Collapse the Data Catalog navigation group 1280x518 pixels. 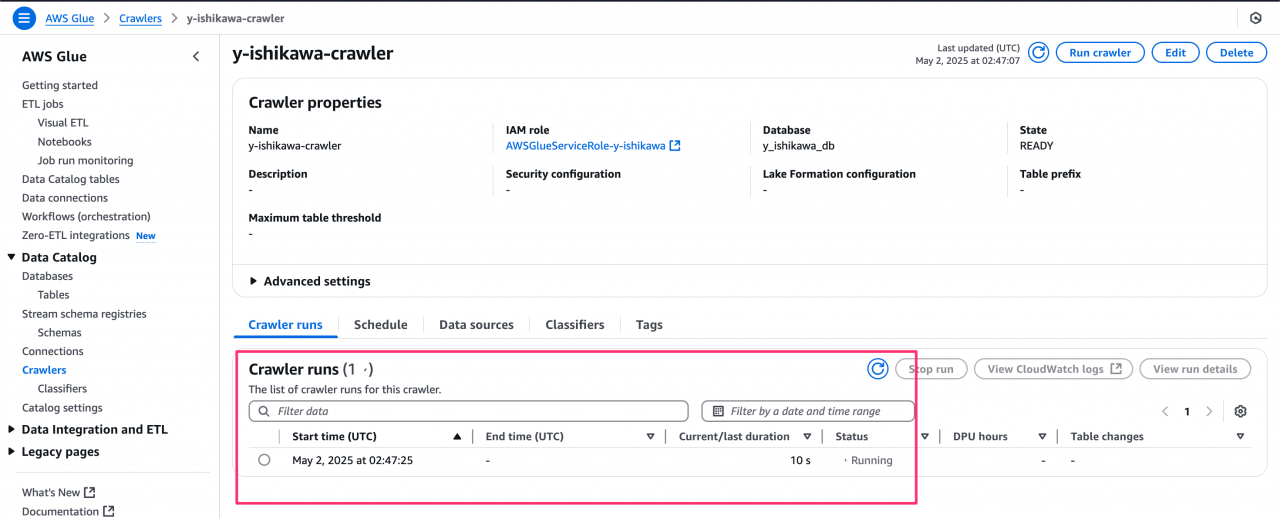click(x=11, y=257)
